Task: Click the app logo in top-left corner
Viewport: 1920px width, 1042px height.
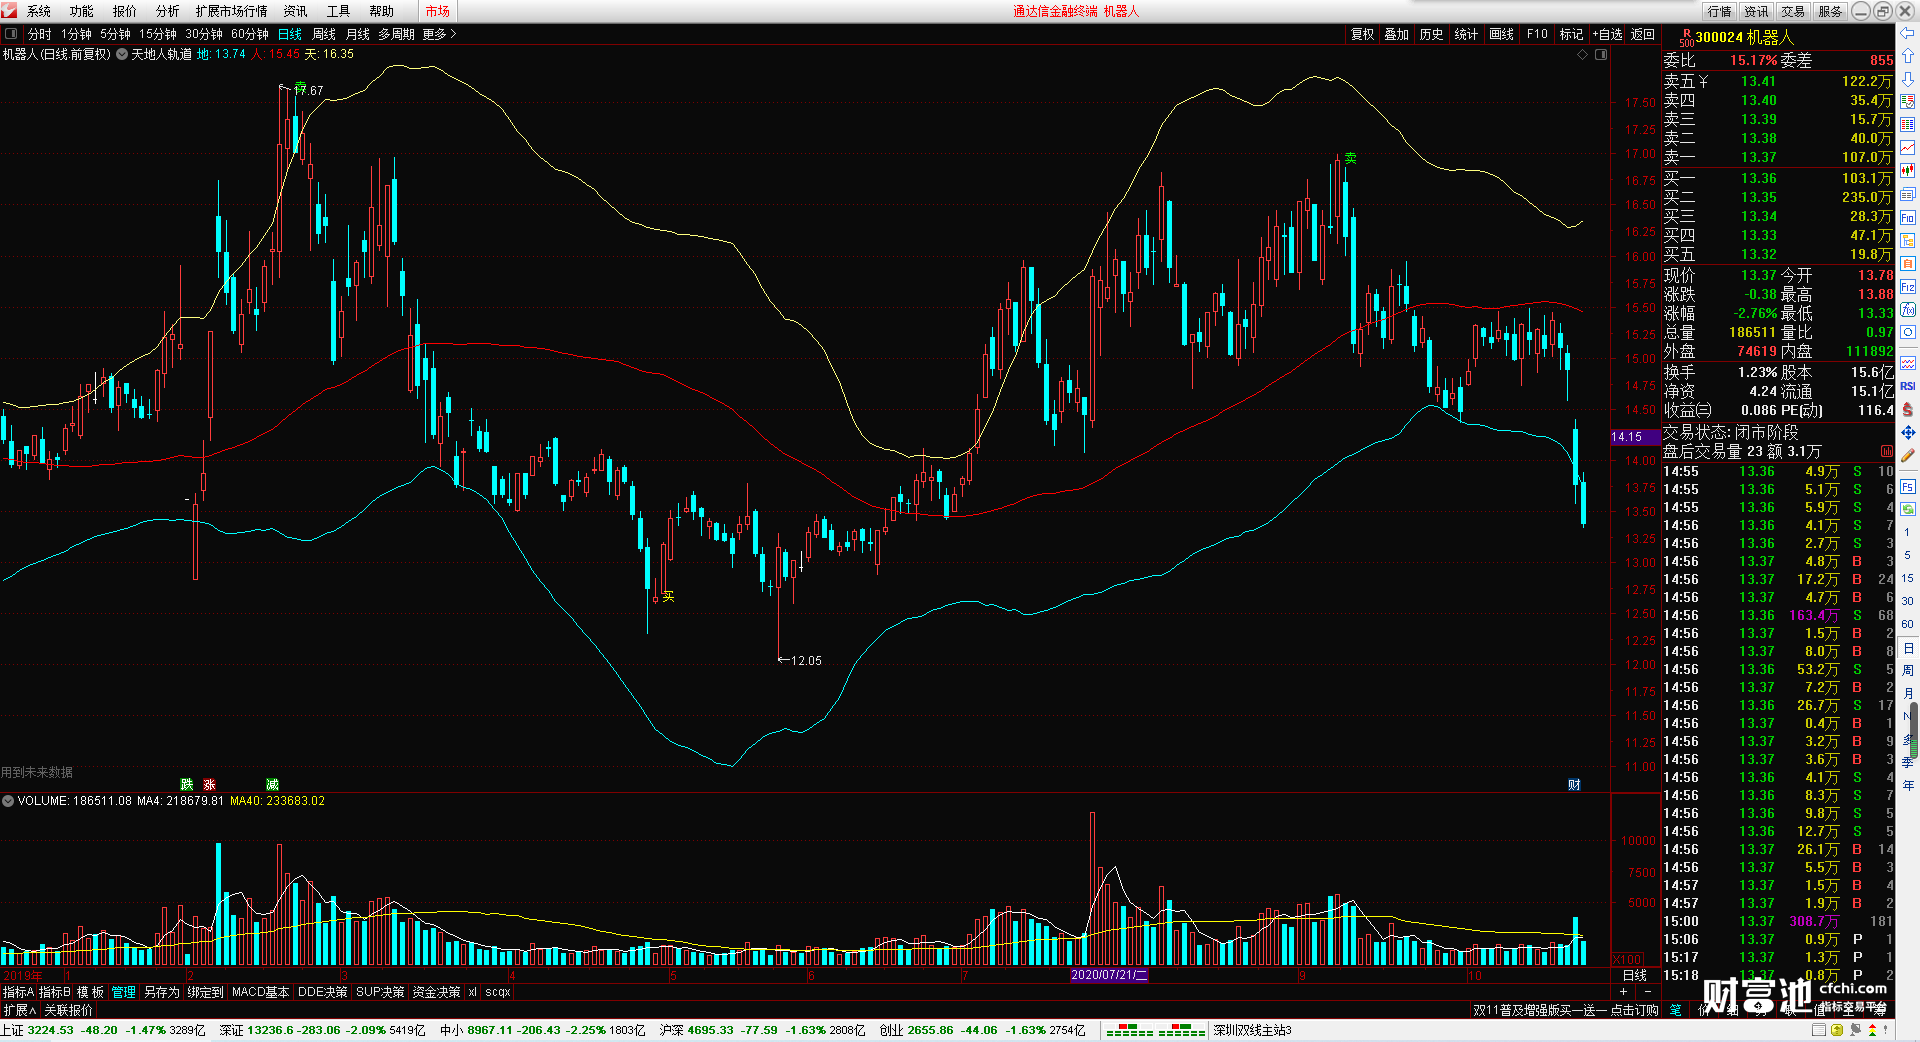Action: (9, 11)
